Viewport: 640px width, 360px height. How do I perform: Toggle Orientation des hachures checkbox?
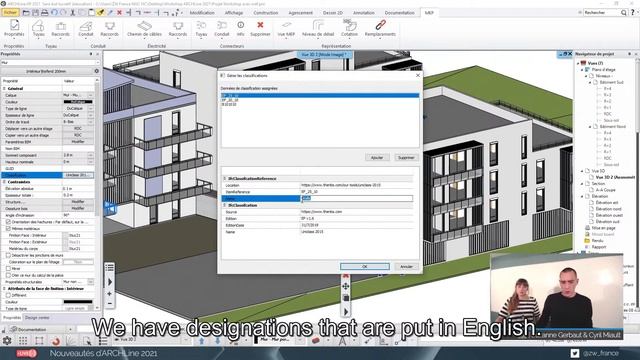tap(8, 222)
